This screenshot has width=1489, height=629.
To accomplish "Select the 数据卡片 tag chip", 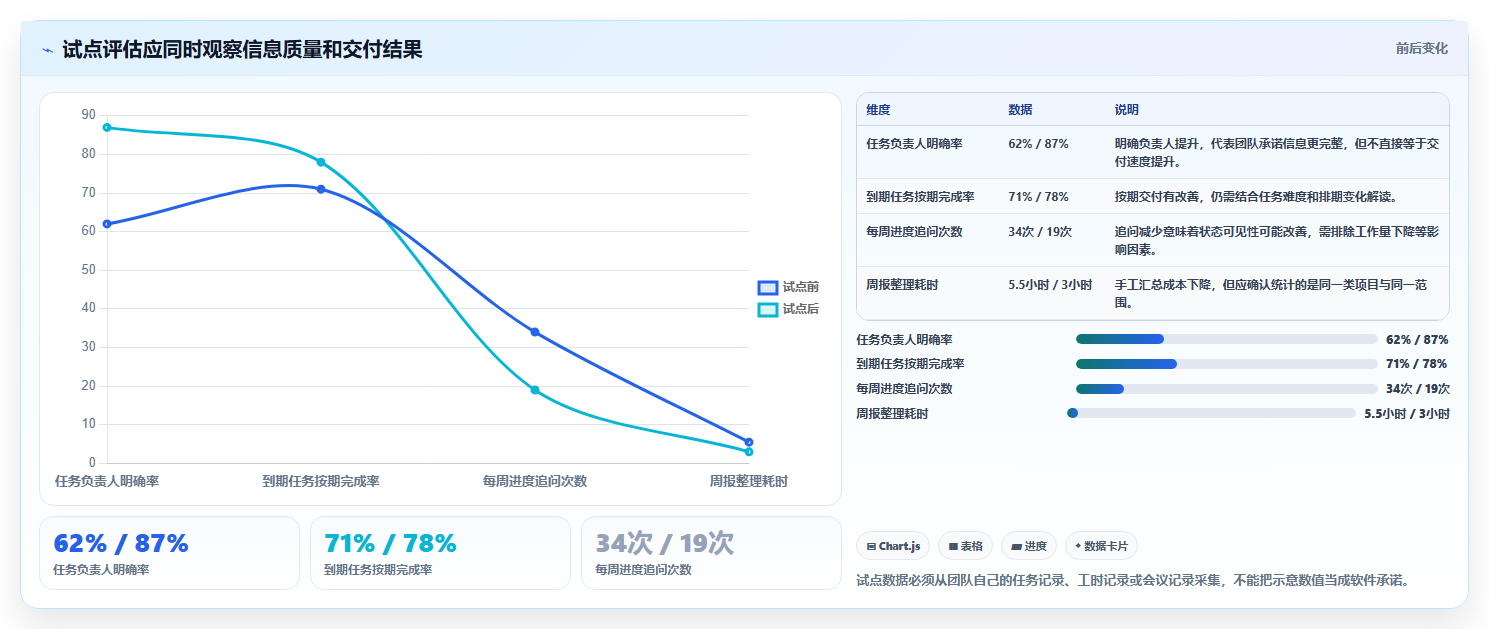I will (1101, 546).
